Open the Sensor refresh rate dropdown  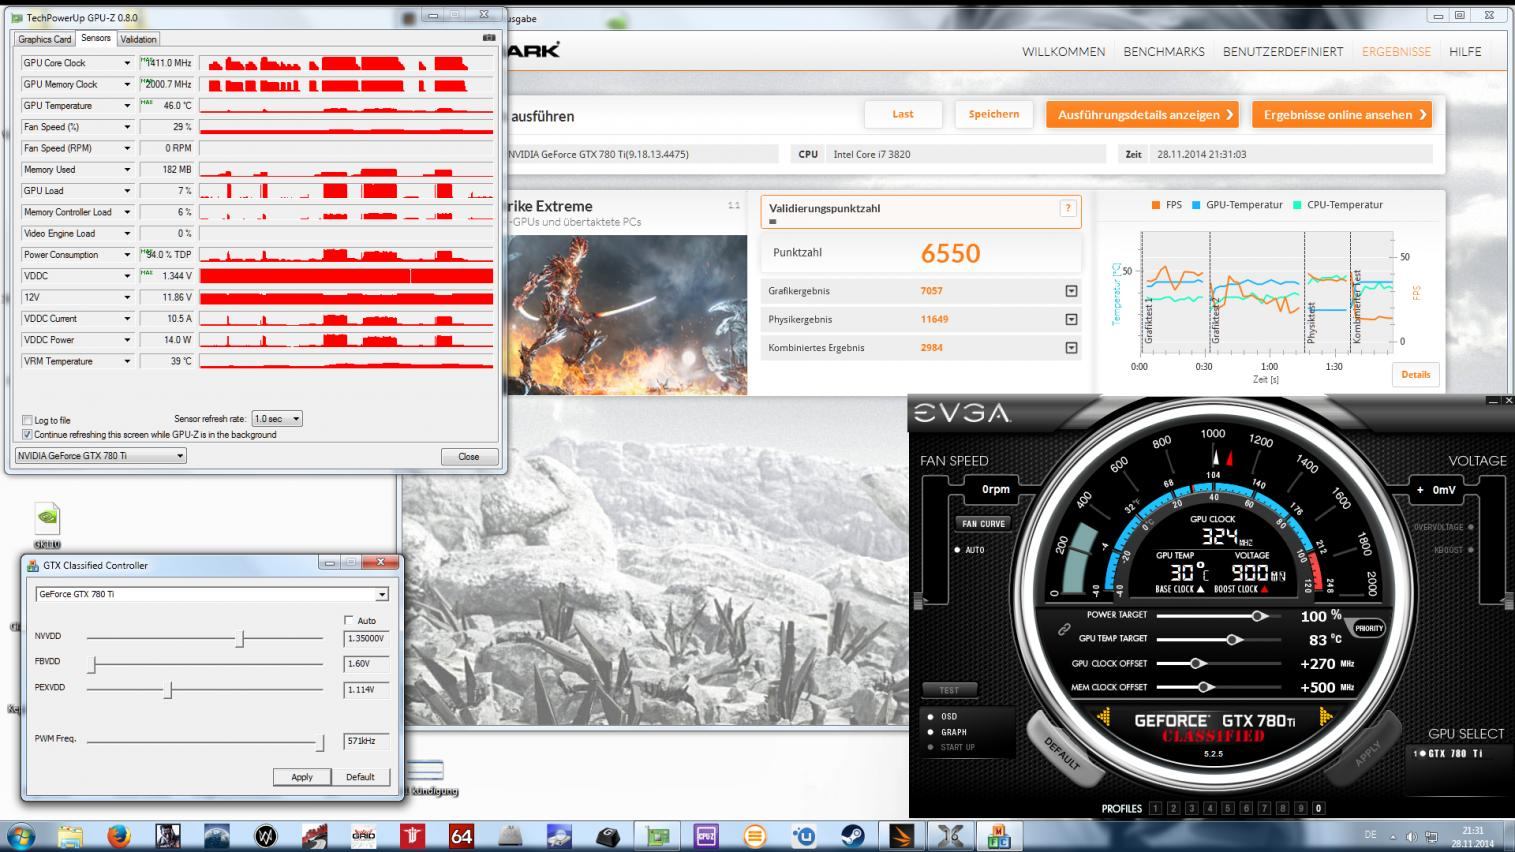coord(277,419)
